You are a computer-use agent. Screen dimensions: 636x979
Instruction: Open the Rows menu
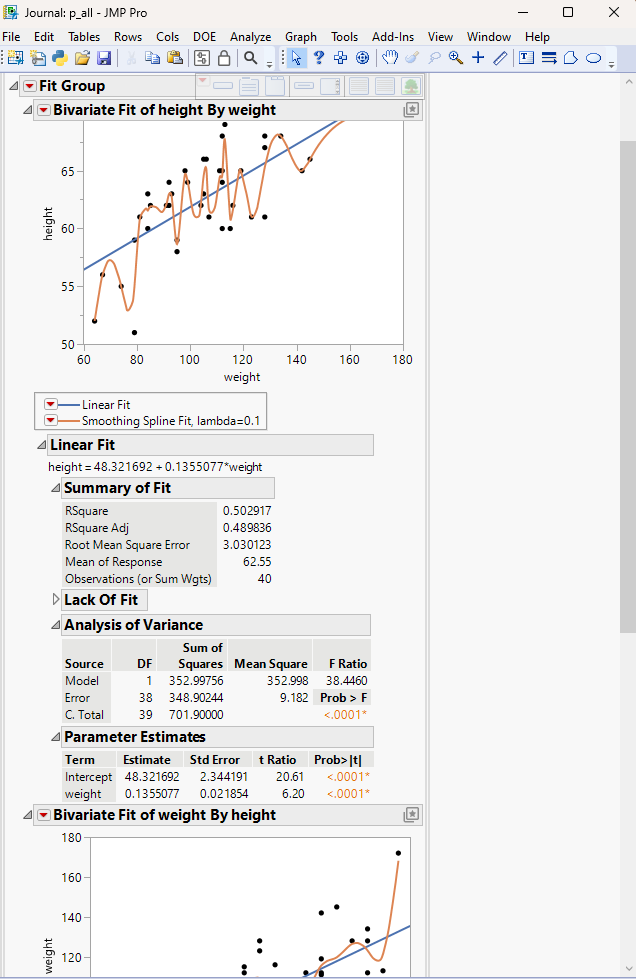[x=128, y=37]
